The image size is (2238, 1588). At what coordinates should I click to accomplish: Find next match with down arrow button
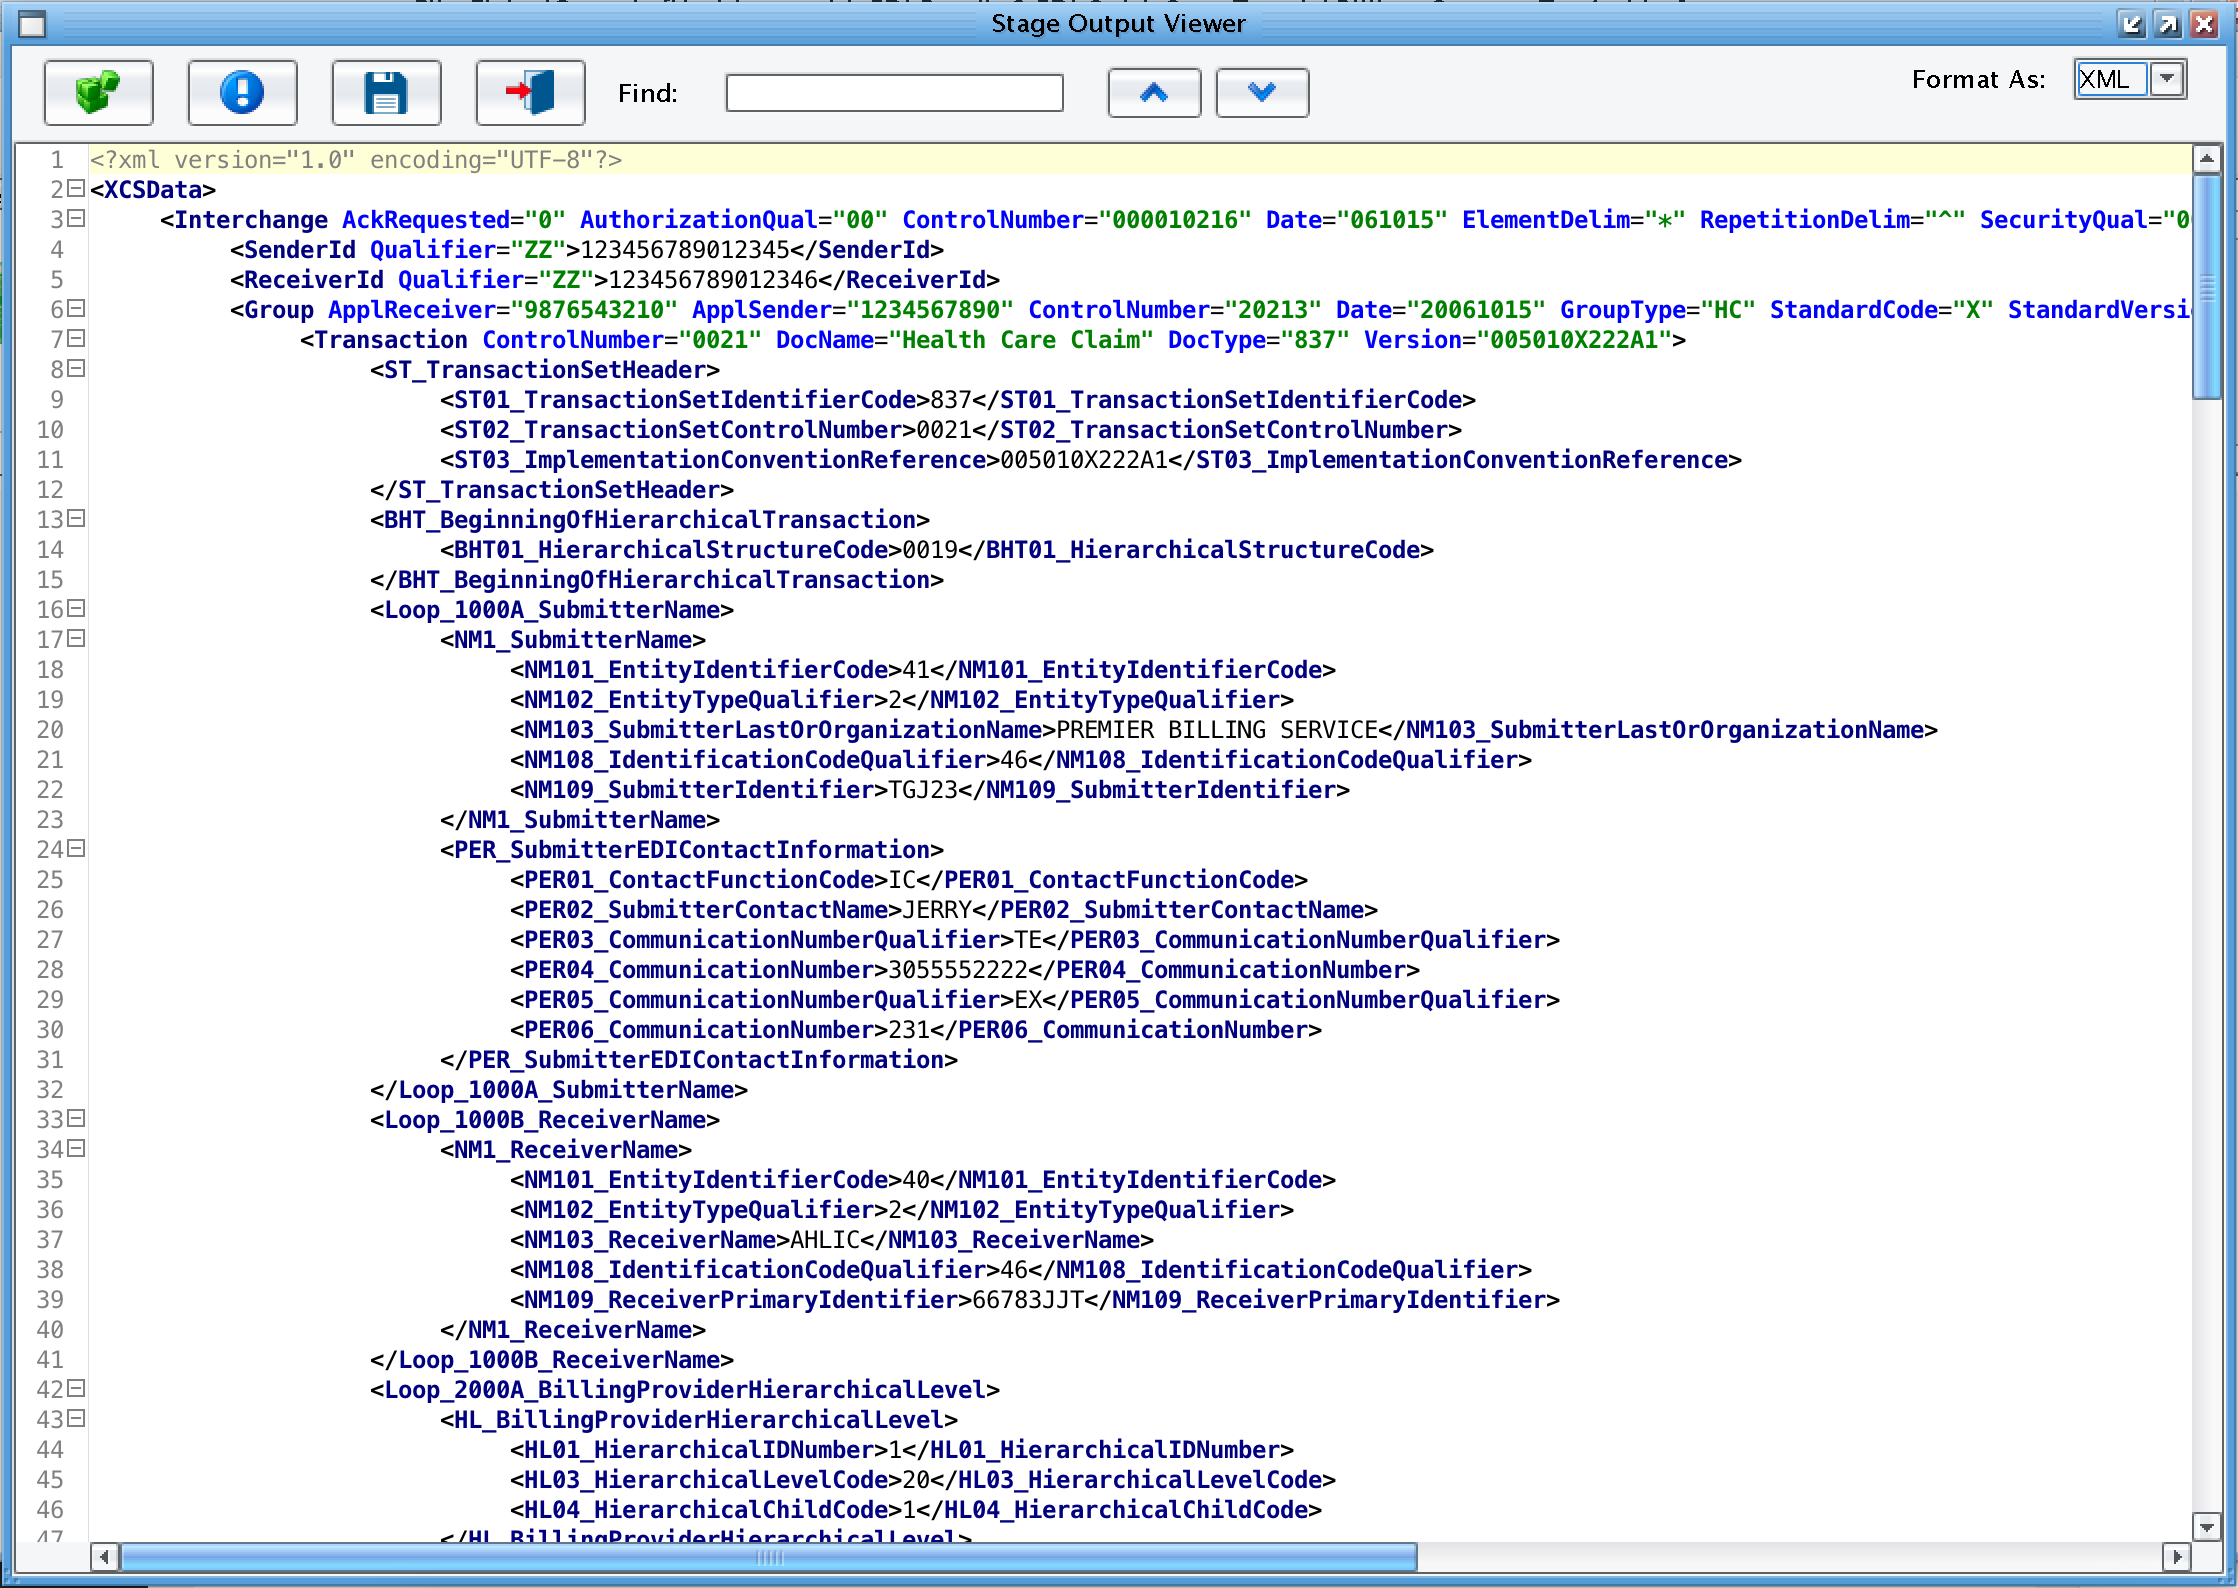1262,93
